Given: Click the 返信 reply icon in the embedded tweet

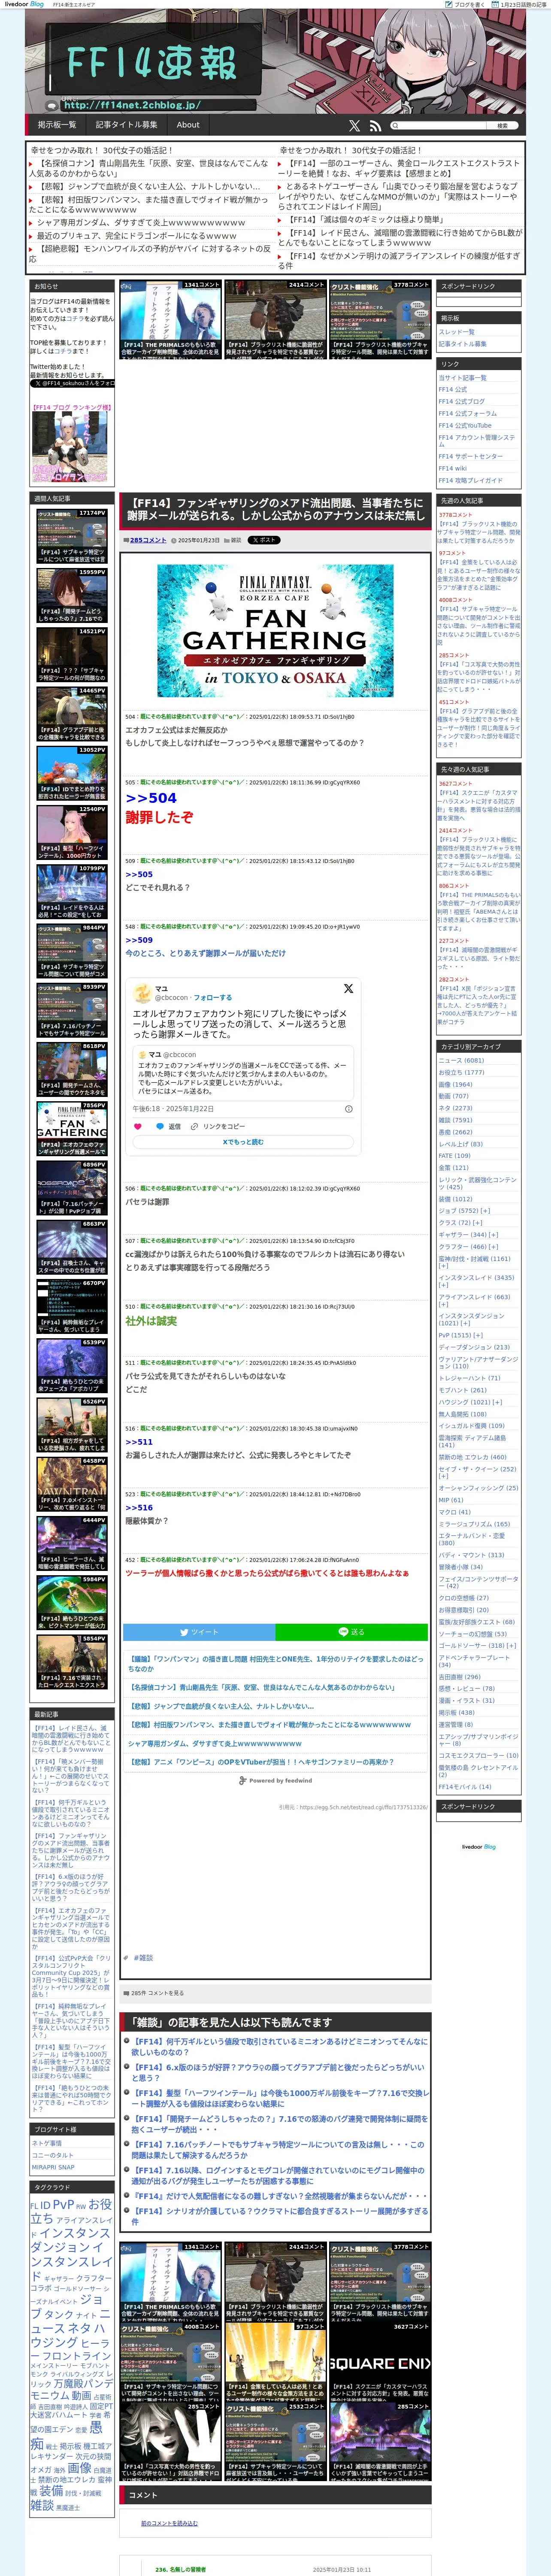Looking at the screenshot, I should 168,1126.
